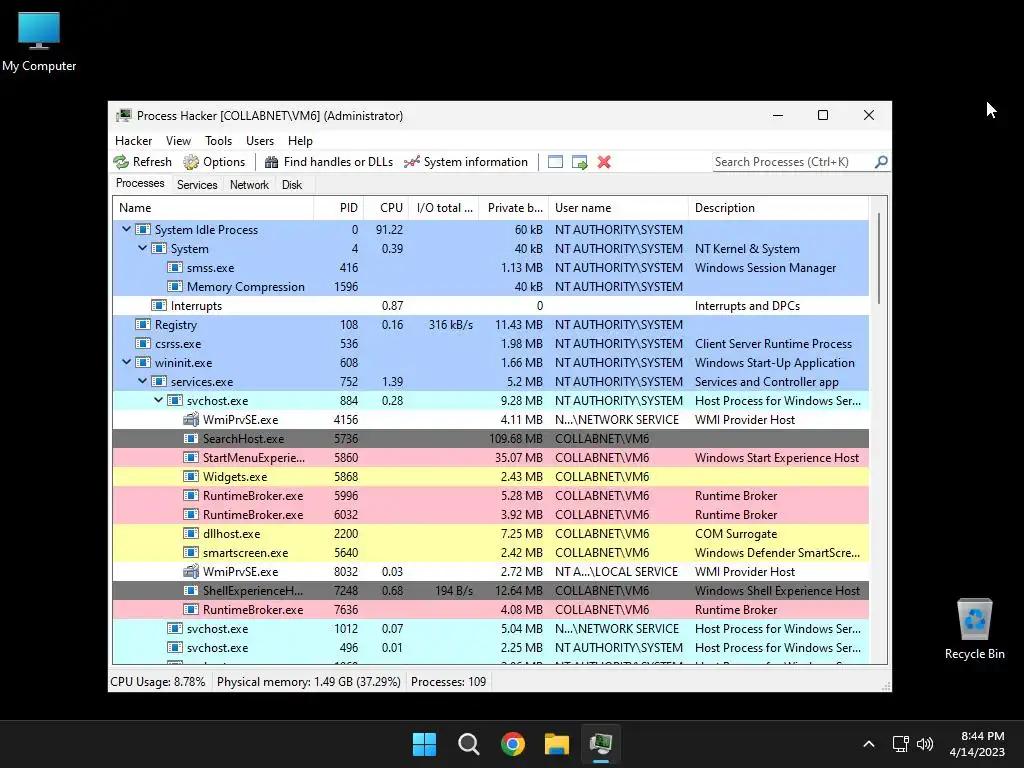Screen dimensions: 1024x768
Task: Click the find window and thread icon
Action: click(579, 162)
